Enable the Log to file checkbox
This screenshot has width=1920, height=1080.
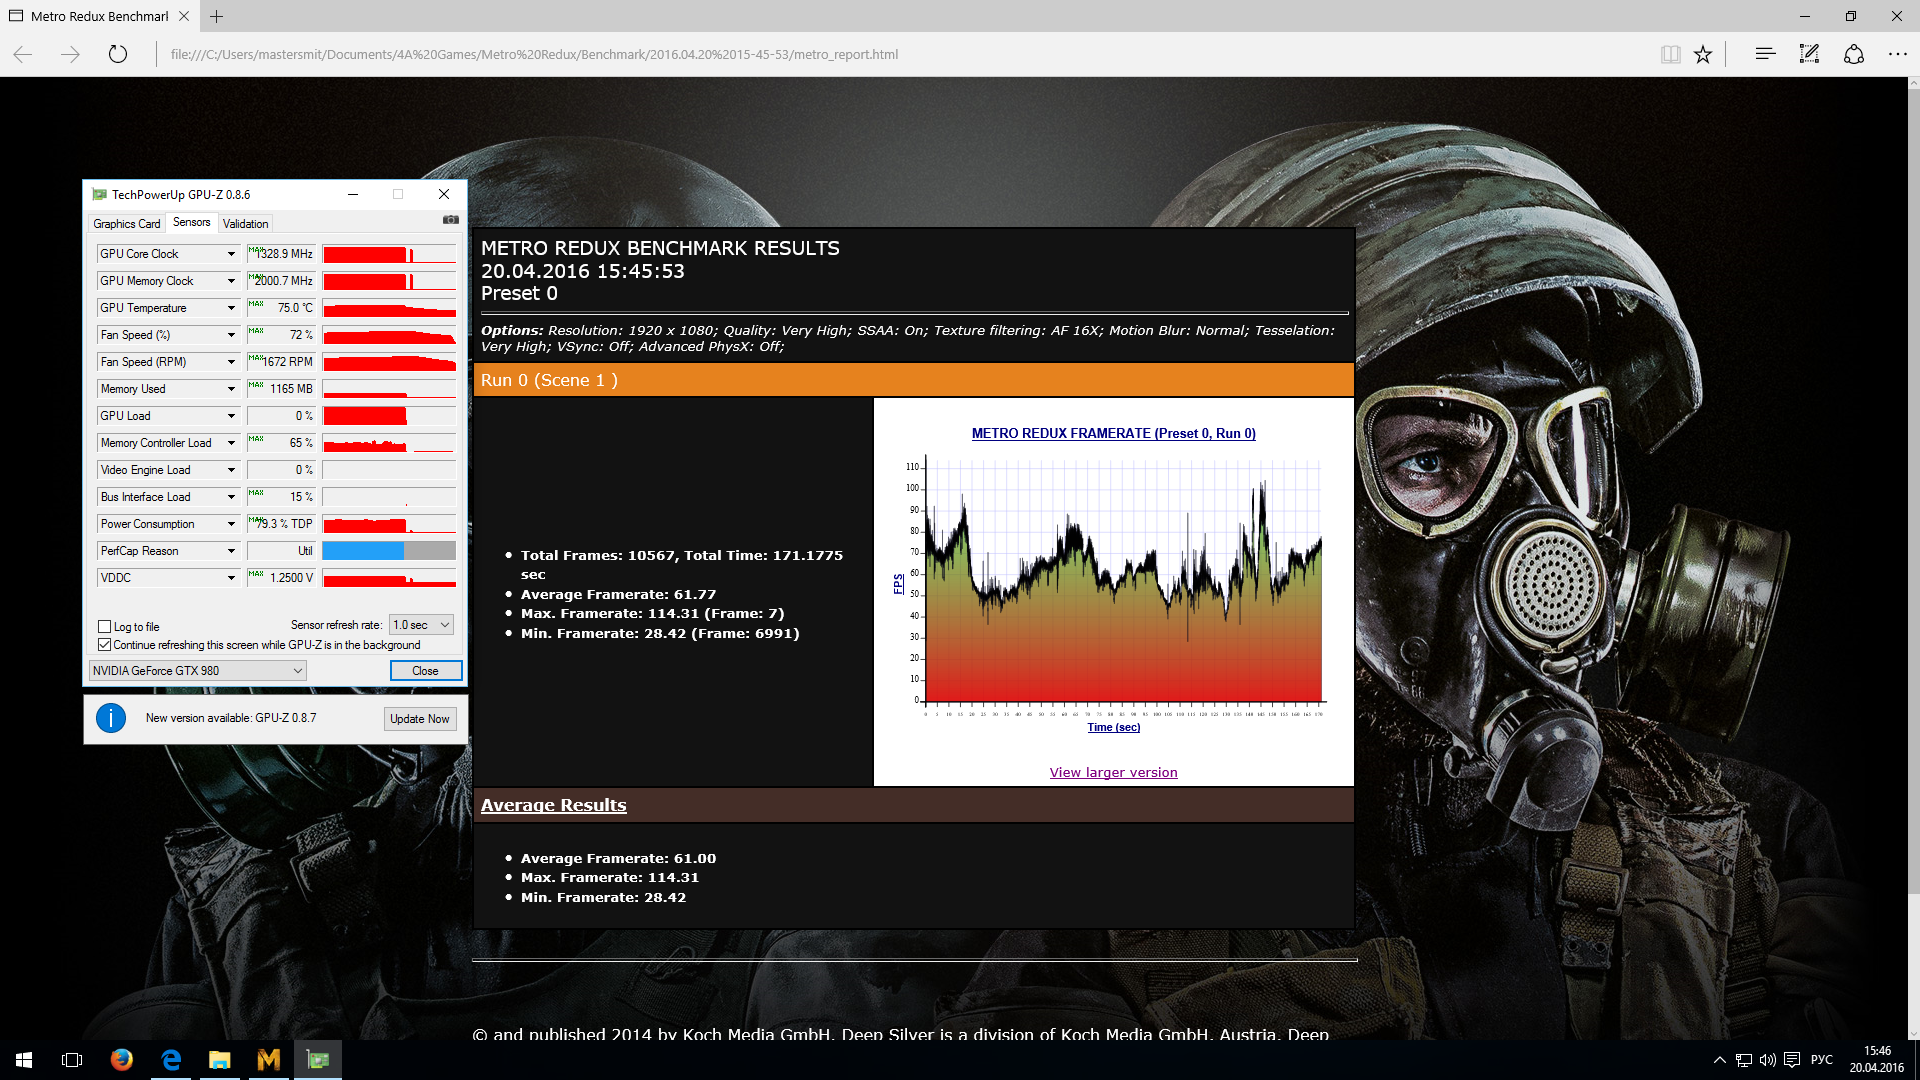pyautogui.click(x=105, y=627)
